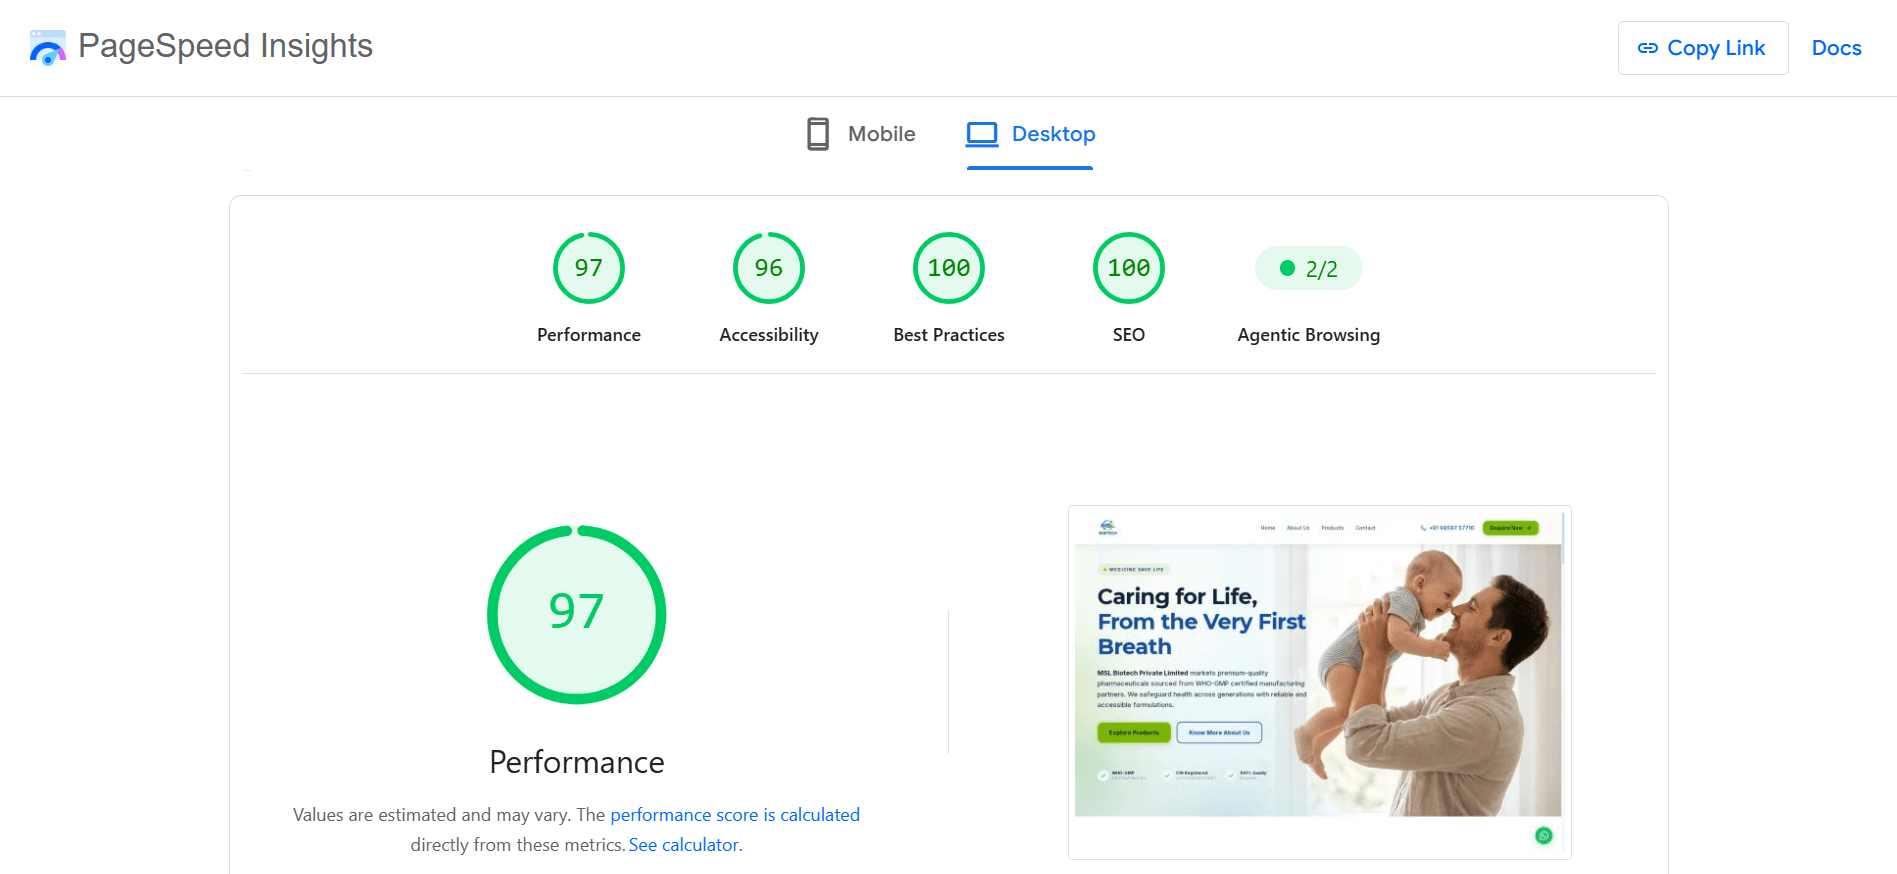
Task: Switch to the Mobile tab
Action: [x=860, y=134]
